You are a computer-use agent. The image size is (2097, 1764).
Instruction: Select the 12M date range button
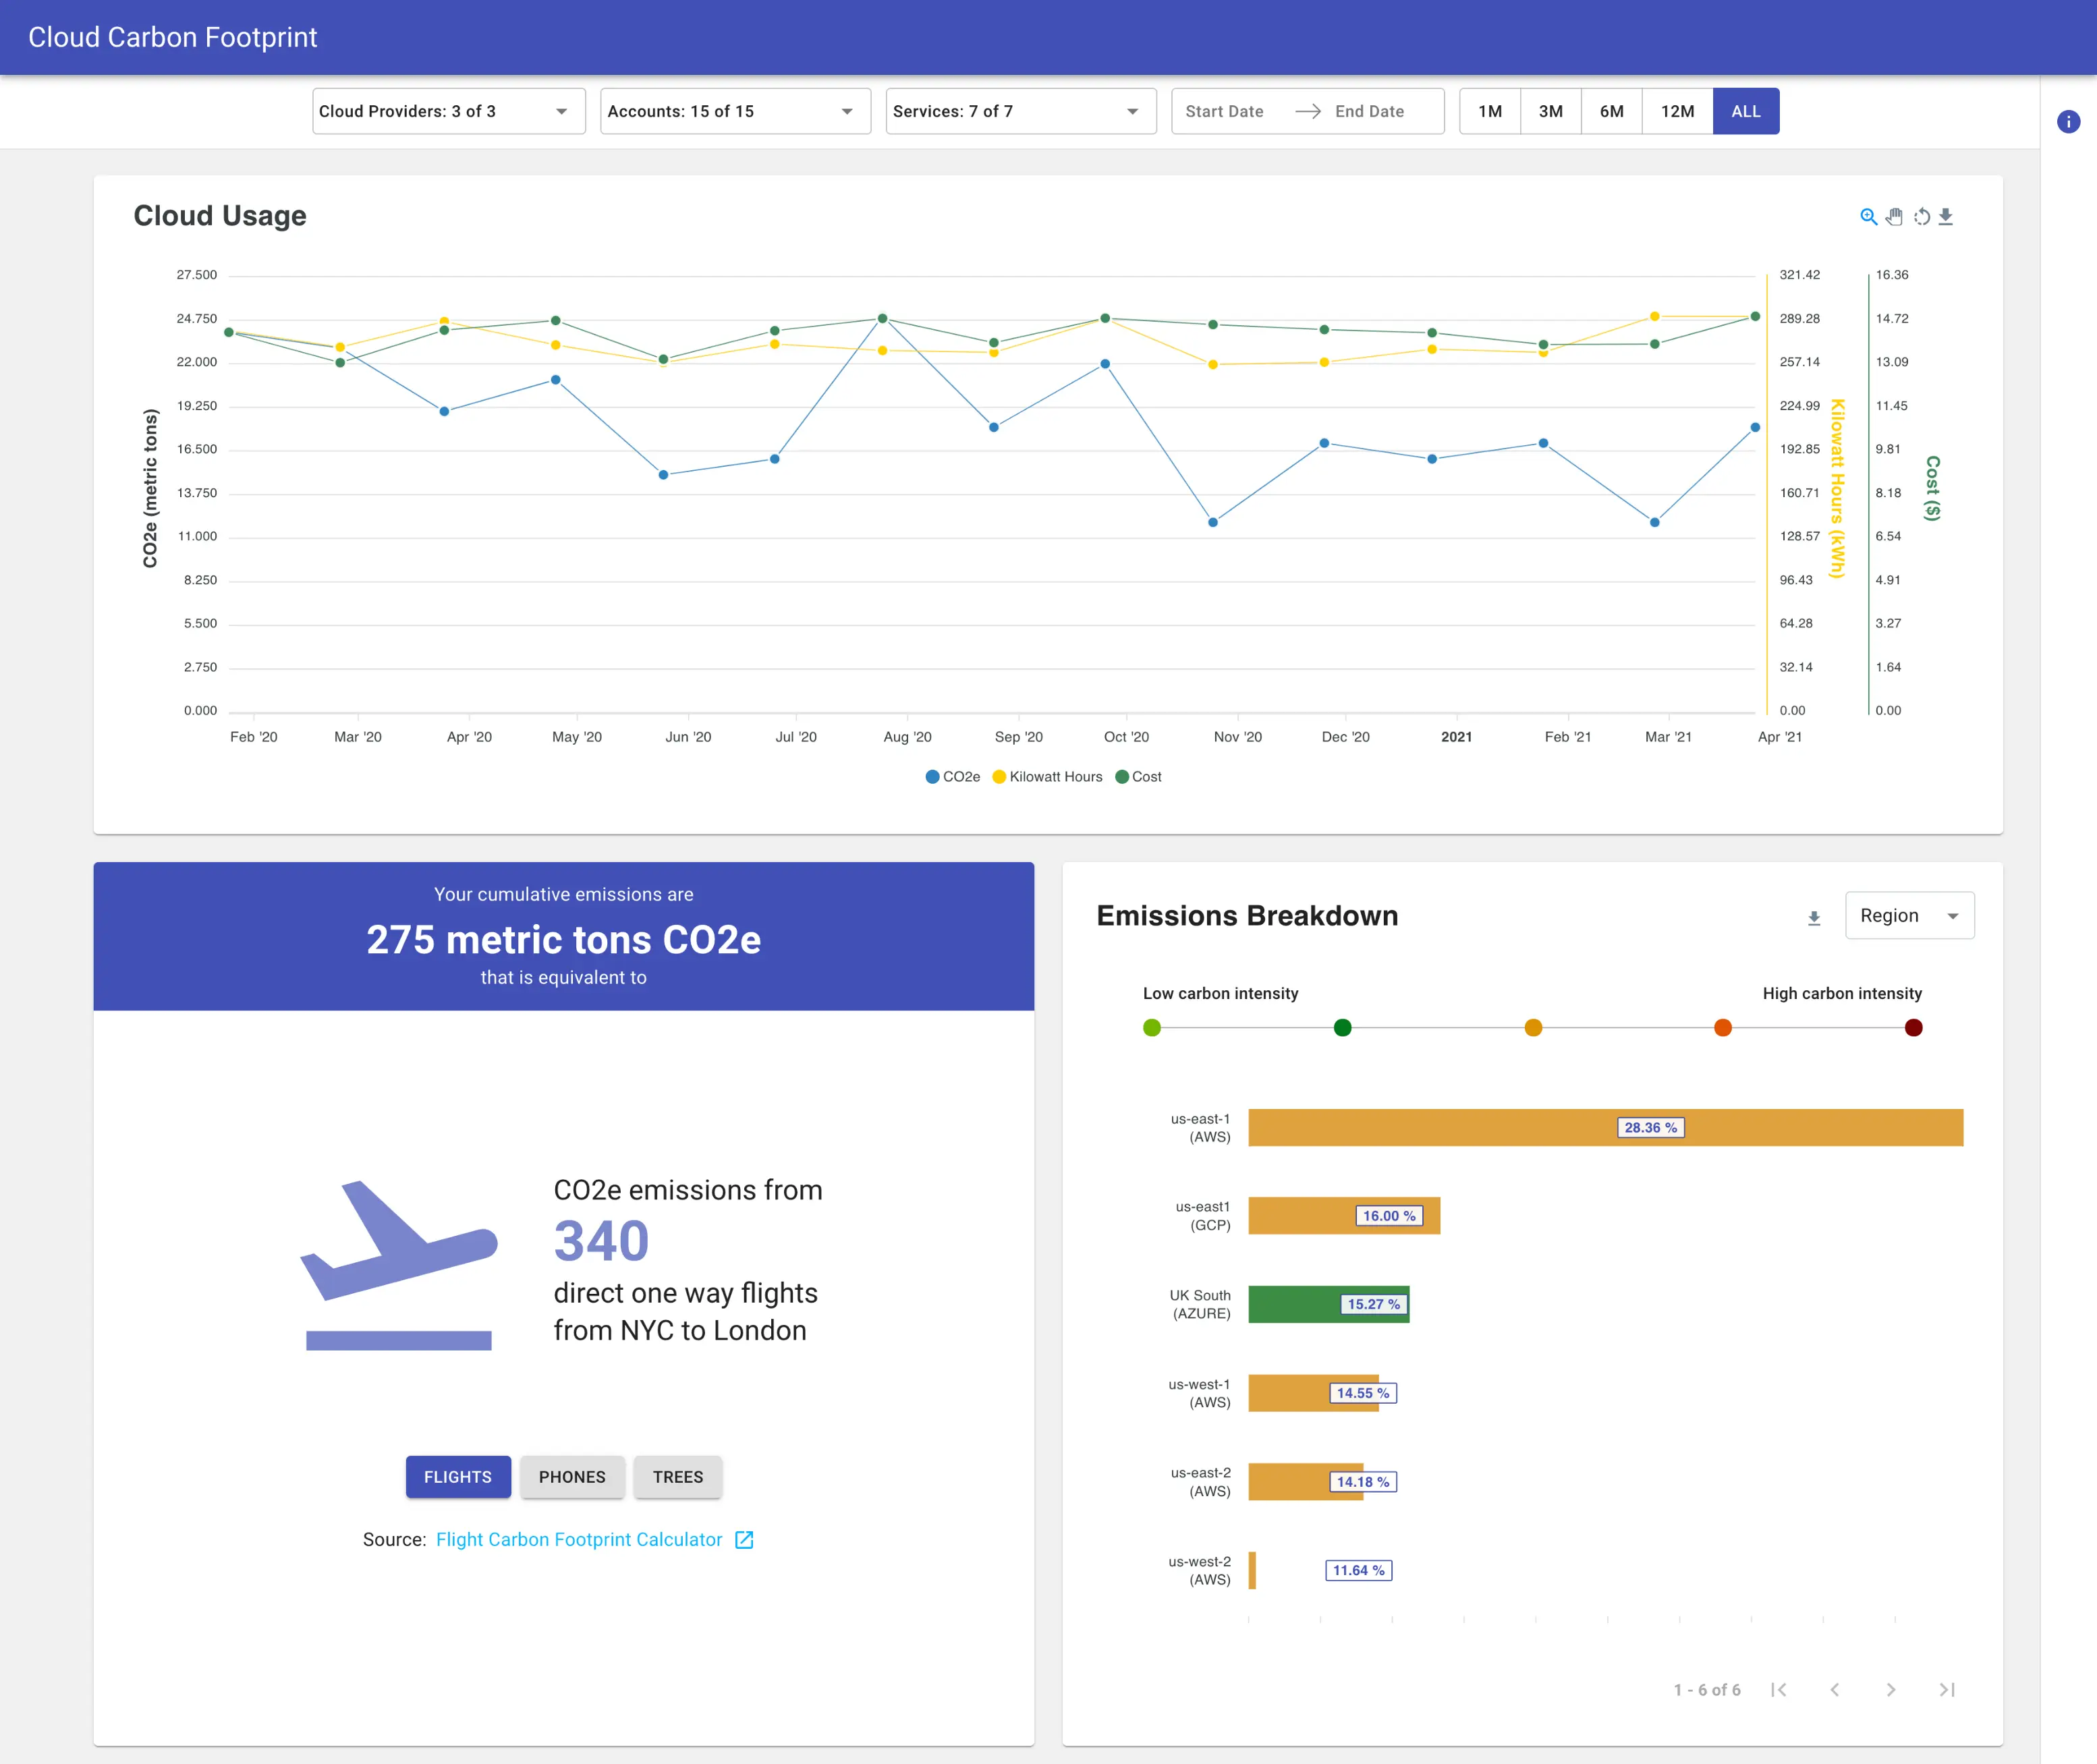pyautogui.click(x=1677, y=111)
